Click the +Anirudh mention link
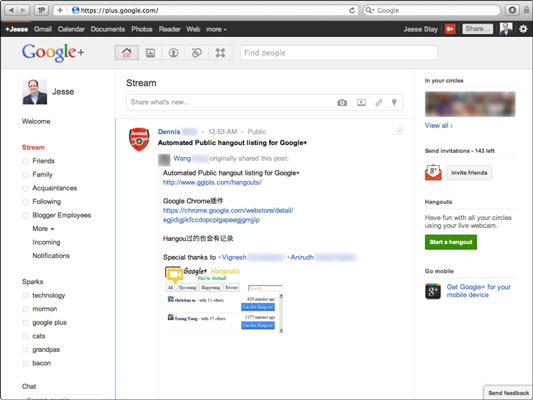The height and width of the screenshot is (400, 533). tap(300, 257)
